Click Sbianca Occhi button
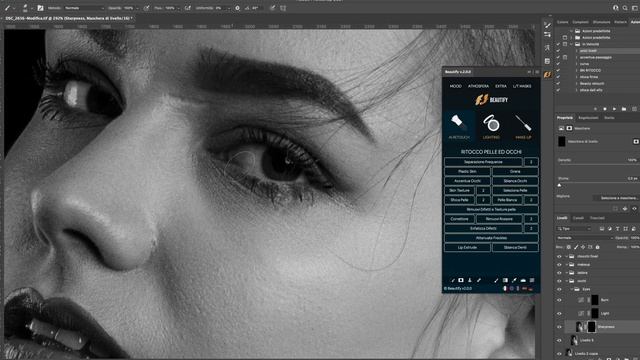 click(515, 181)
